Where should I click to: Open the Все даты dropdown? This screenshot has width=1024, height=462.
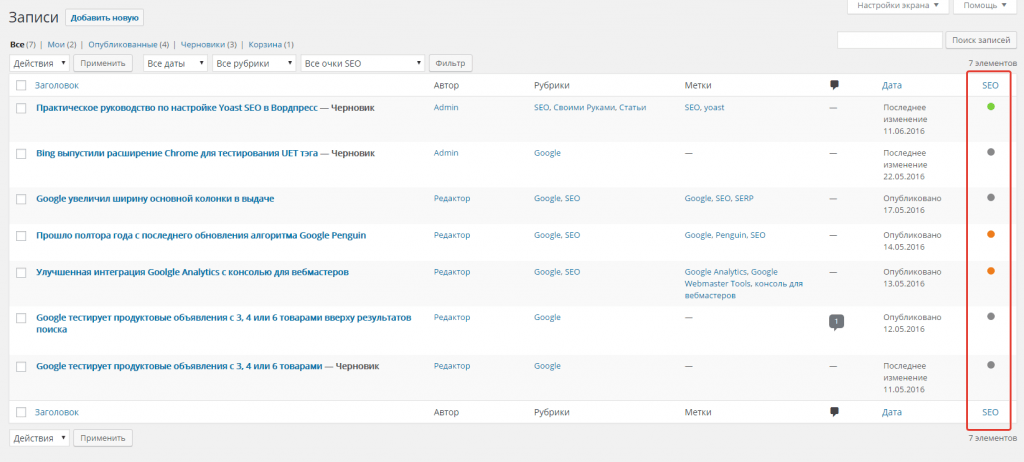coord(175,63)
